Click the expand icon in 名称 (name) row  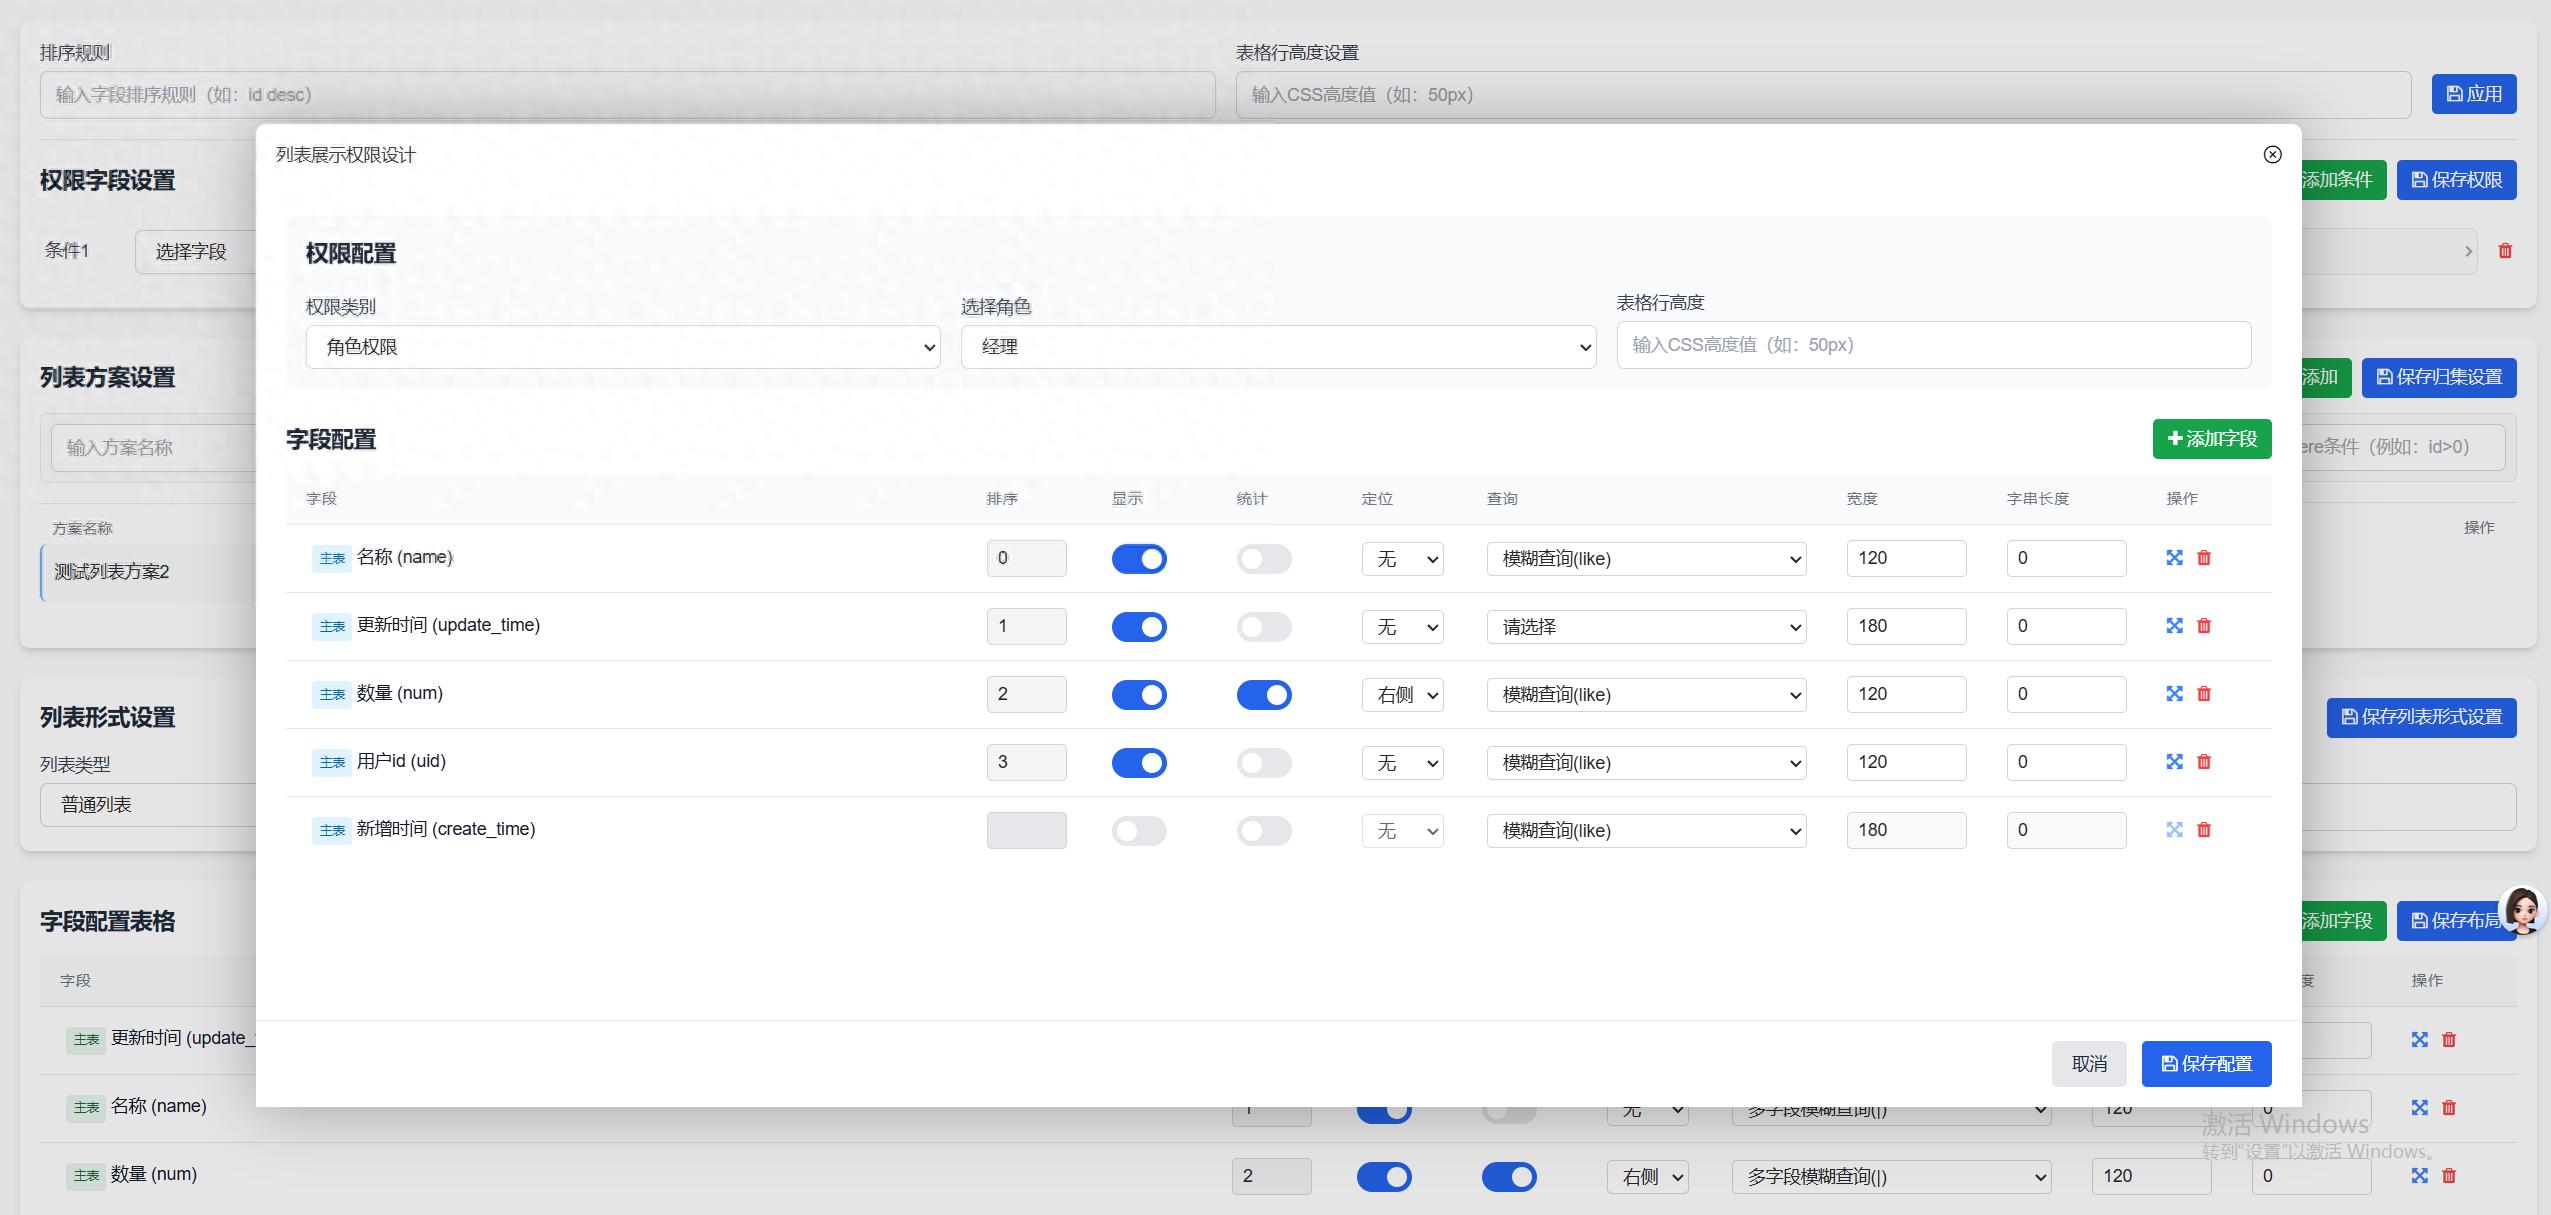click(2174, 558)
